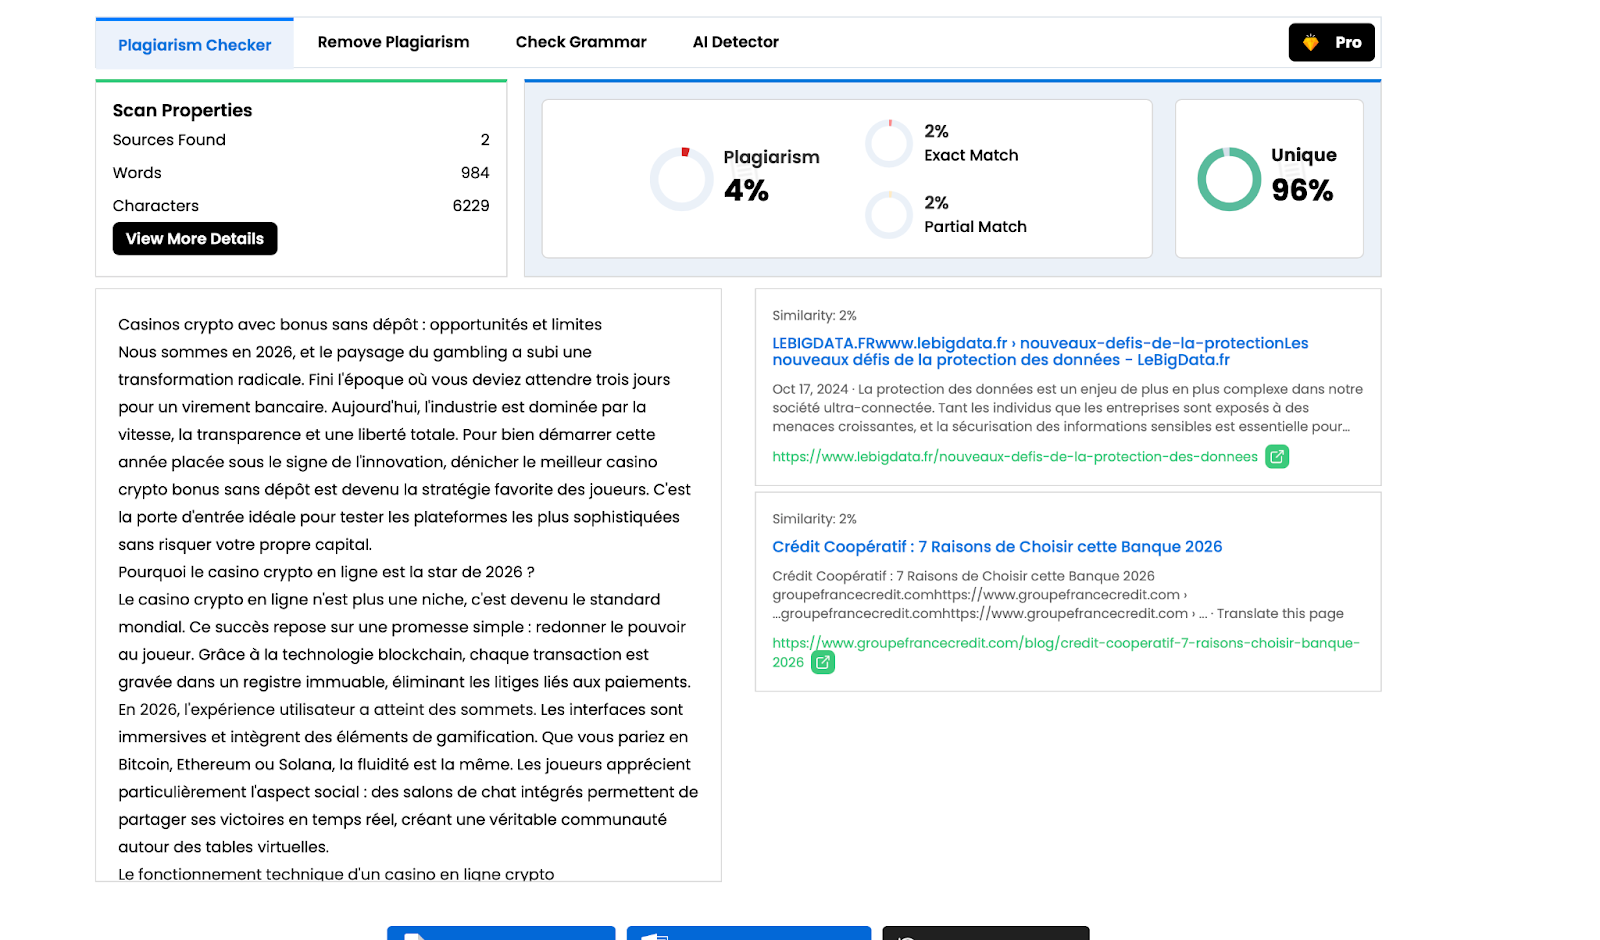Click the black button at page bottom
1600x940 pixels.
[985, 933]
